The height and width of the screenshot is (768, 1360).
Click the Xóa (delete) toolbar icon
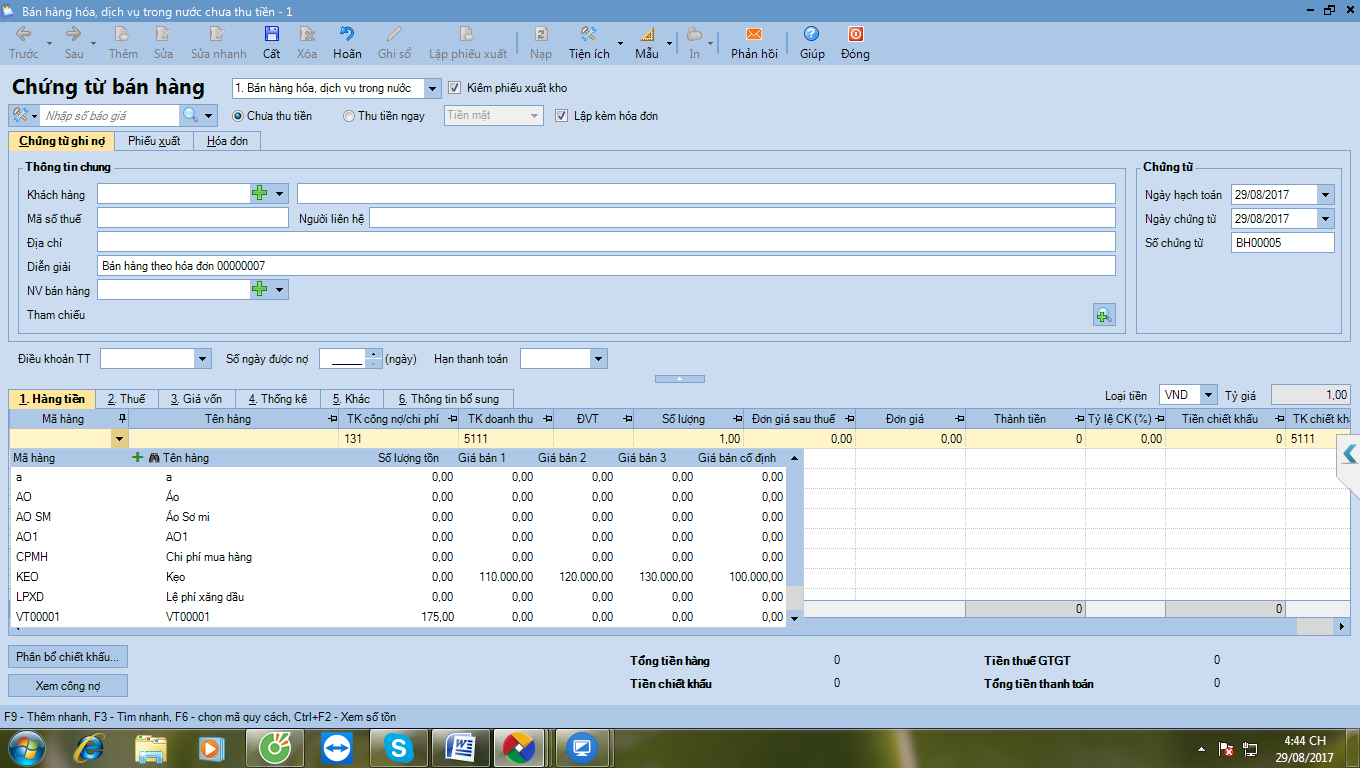click(x=307, y=34)
